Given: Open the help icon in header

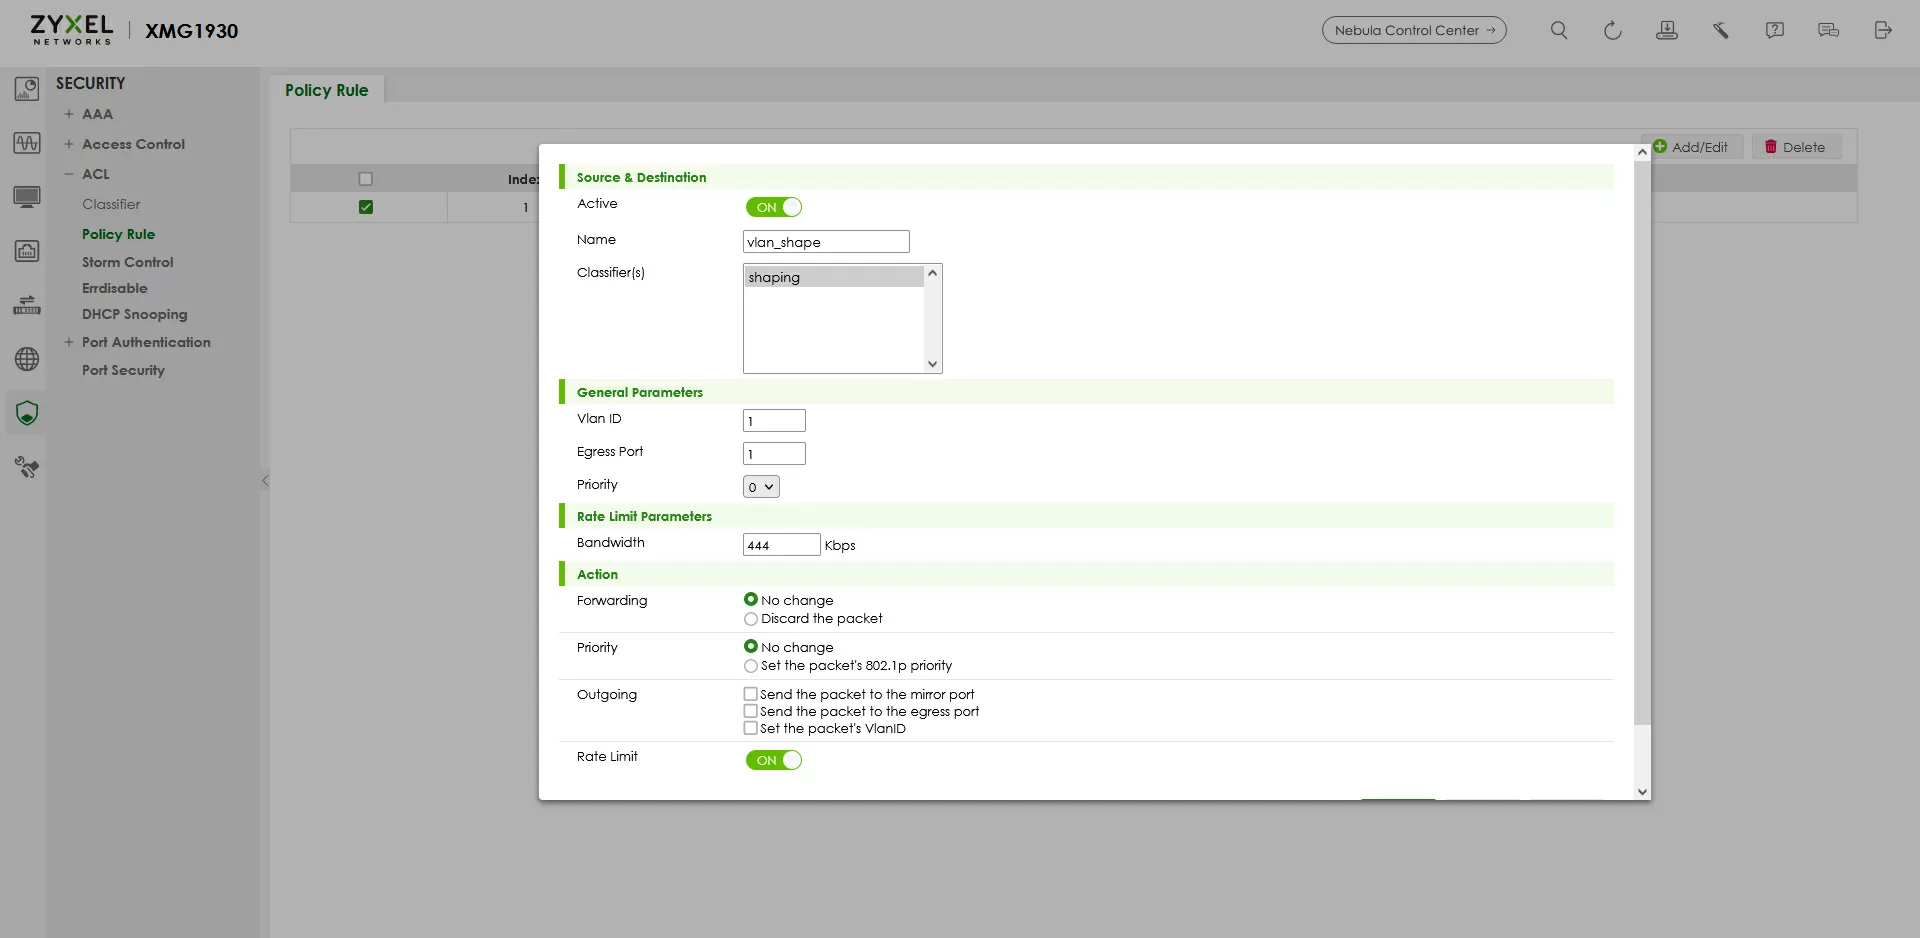Looking at the screenshot, I should click(x=1774, y=30).
